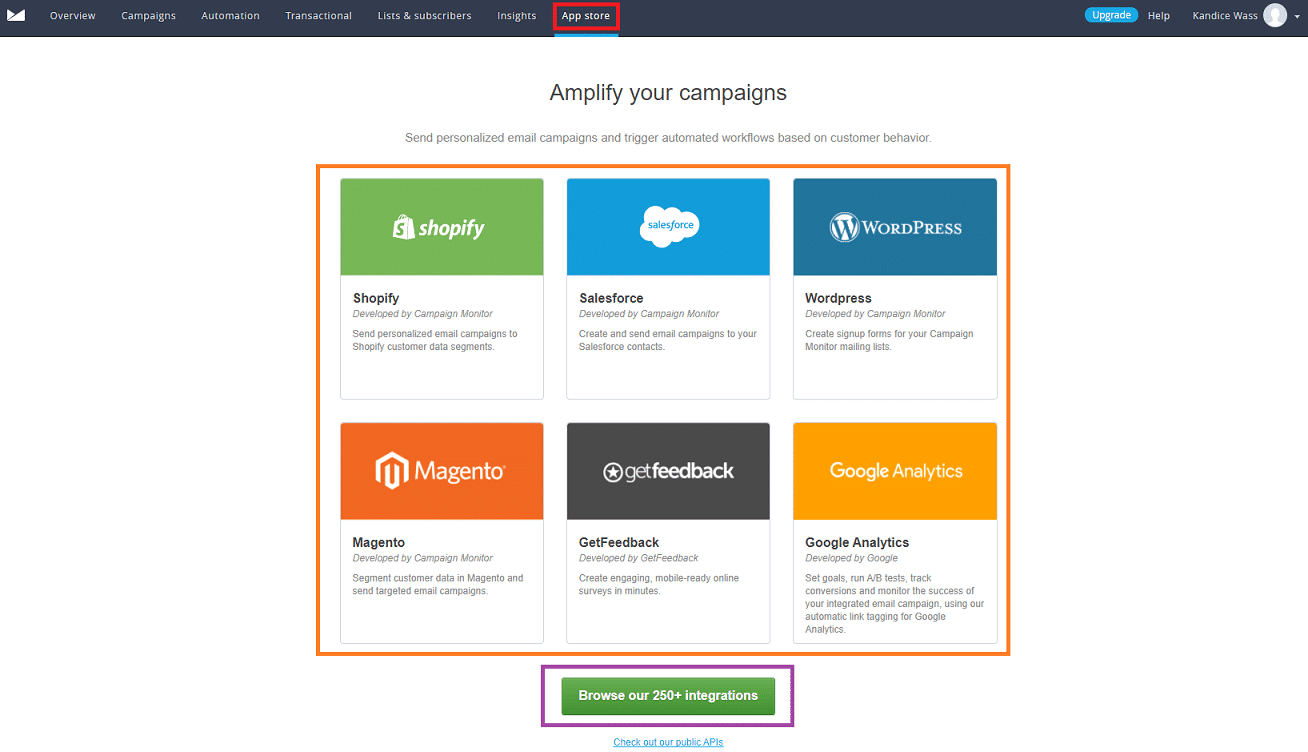Click the Google Analytics A/B tests description

895,603
